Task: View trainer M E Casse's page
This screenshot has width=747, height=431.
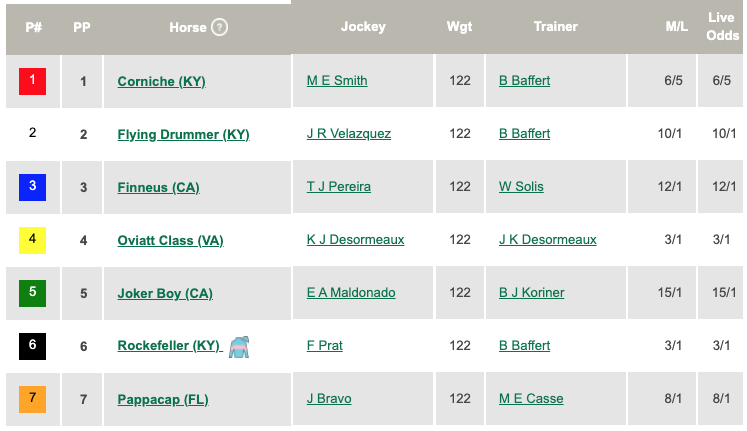Action: (x=531, y=399)
